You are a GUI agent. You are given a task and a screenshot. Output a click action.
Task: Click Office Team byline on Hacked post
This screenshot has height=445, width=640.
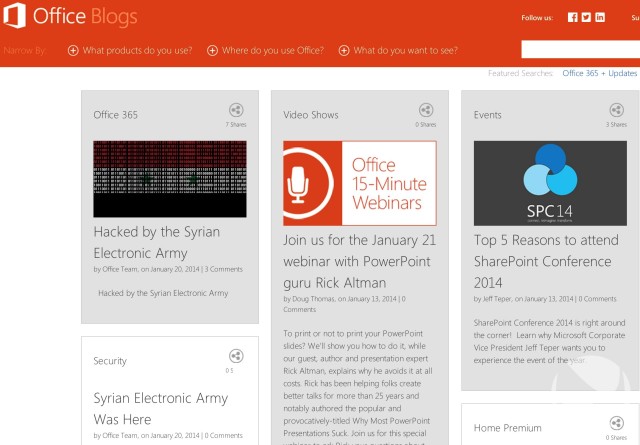click(120, 269)
